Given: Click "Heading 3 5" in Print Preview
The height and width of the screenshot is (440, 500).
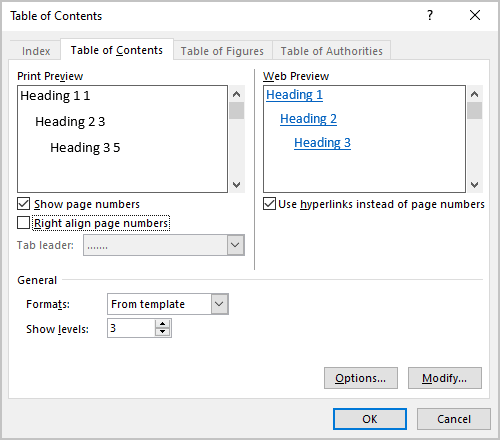Looking at the screenshot, I should [x=85, y=148].
